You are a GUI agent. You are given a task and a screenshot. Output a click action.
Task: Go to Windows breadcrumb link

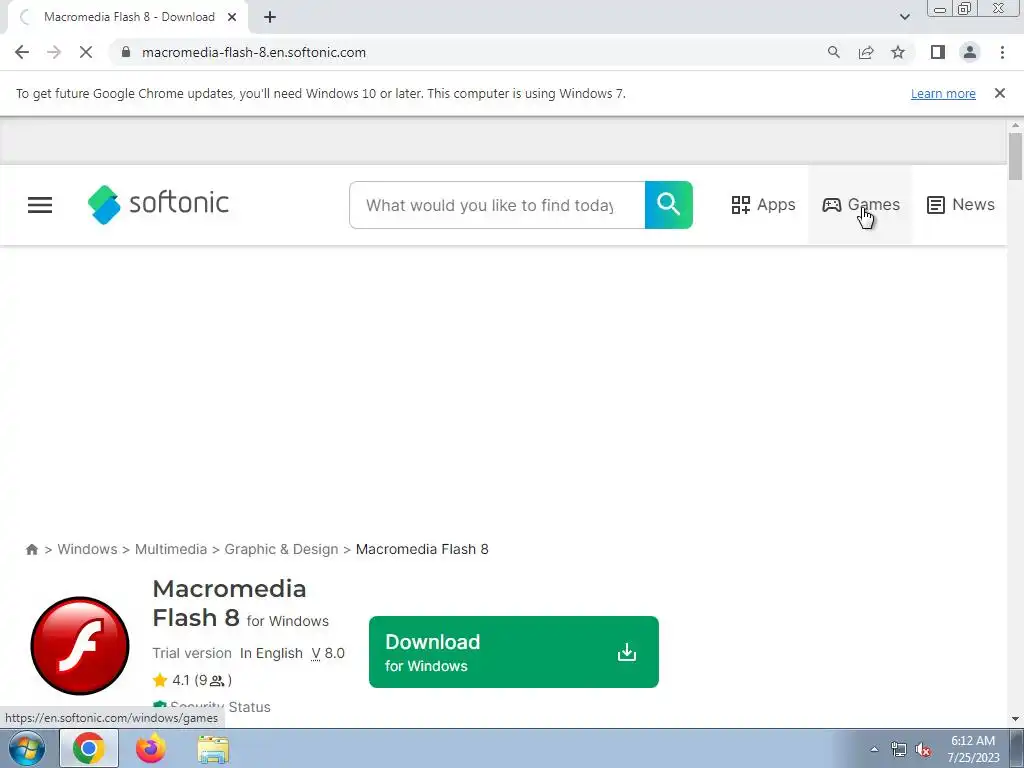88,549
